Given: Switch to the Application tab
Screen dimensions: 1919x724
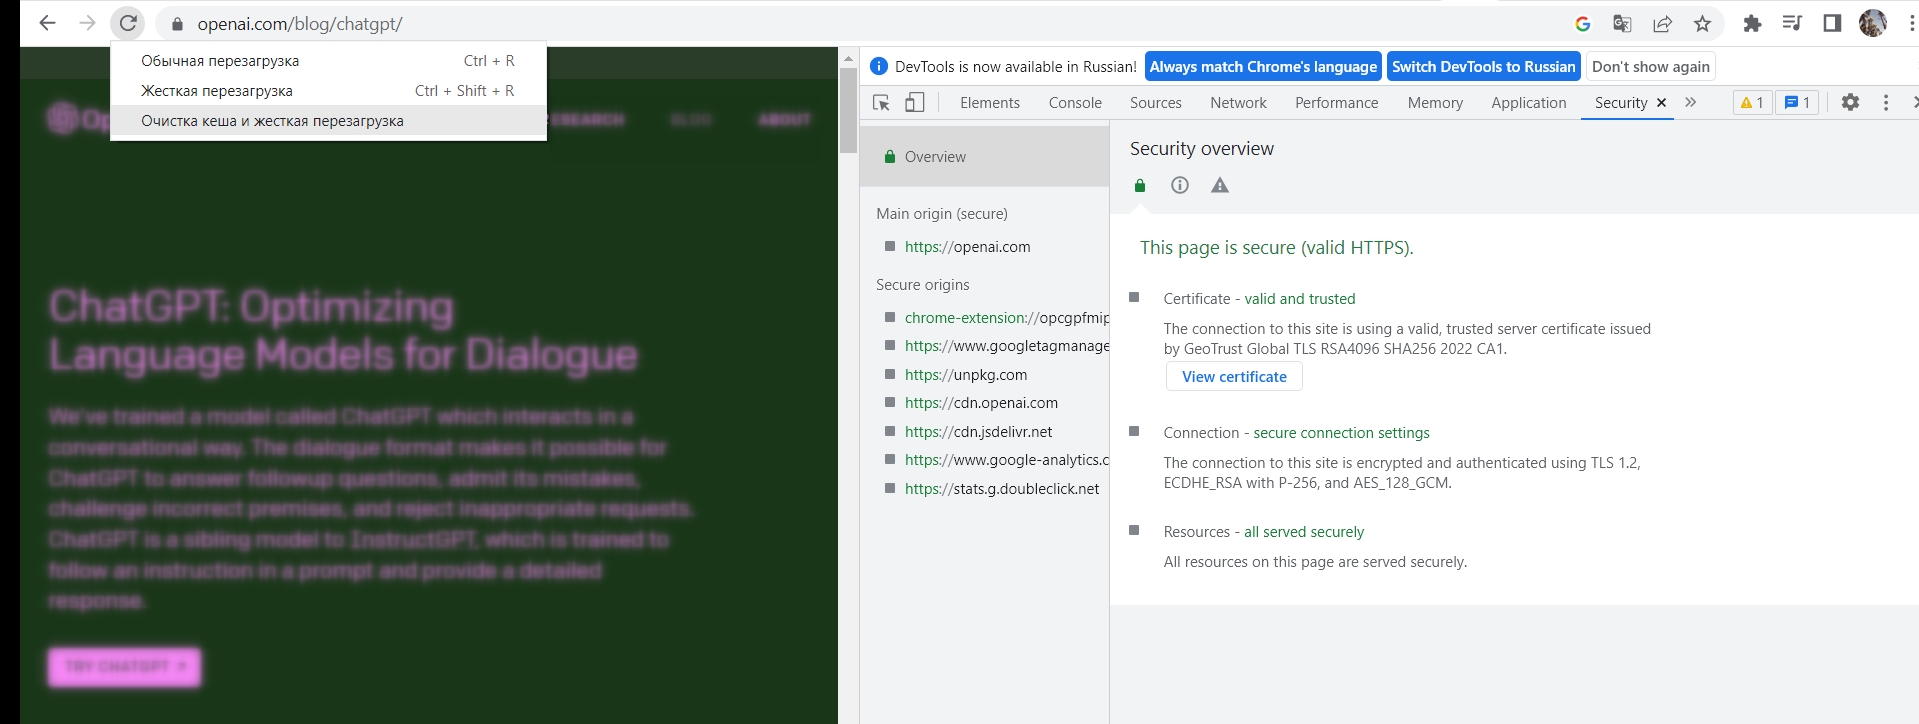Looking at the screenshot, I should tap(1528, 102).
